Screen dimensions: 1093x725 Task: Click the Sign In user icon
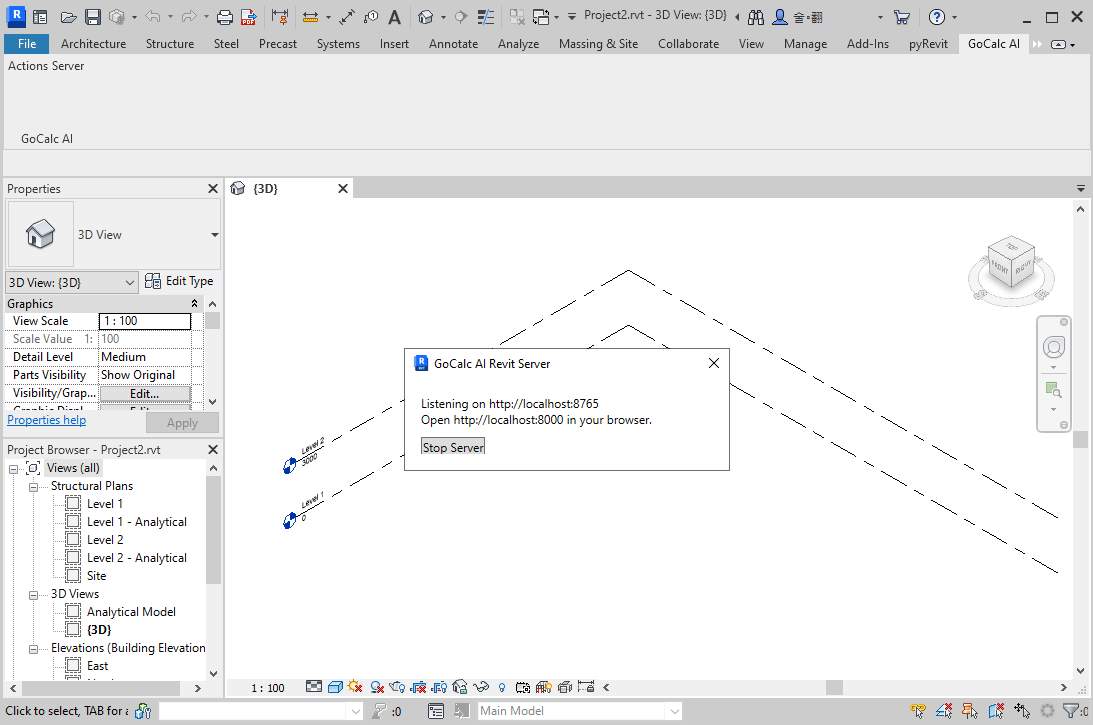tap(780, 17)
